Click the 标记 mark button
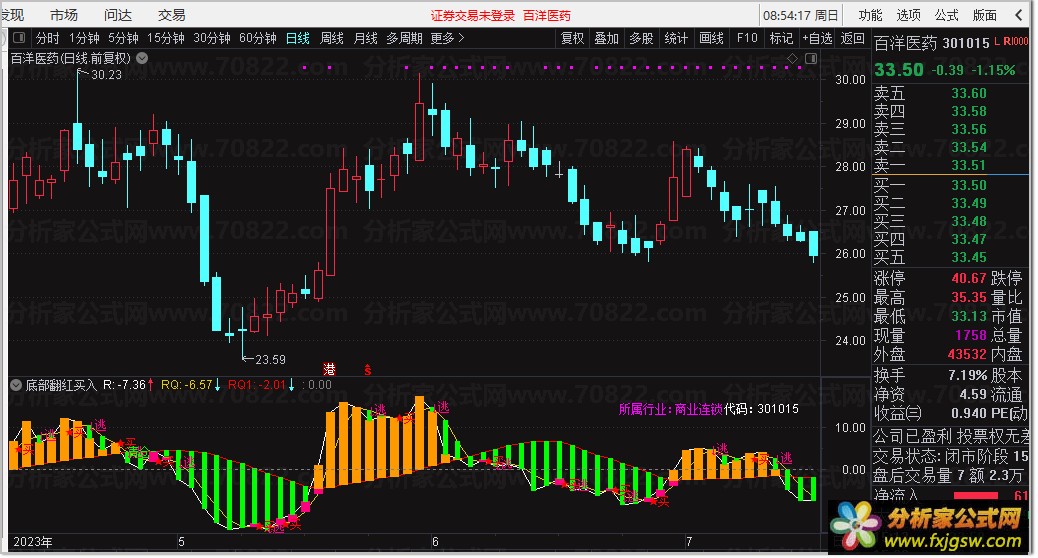Screen dimensions: 1038x558 point(781,38)
